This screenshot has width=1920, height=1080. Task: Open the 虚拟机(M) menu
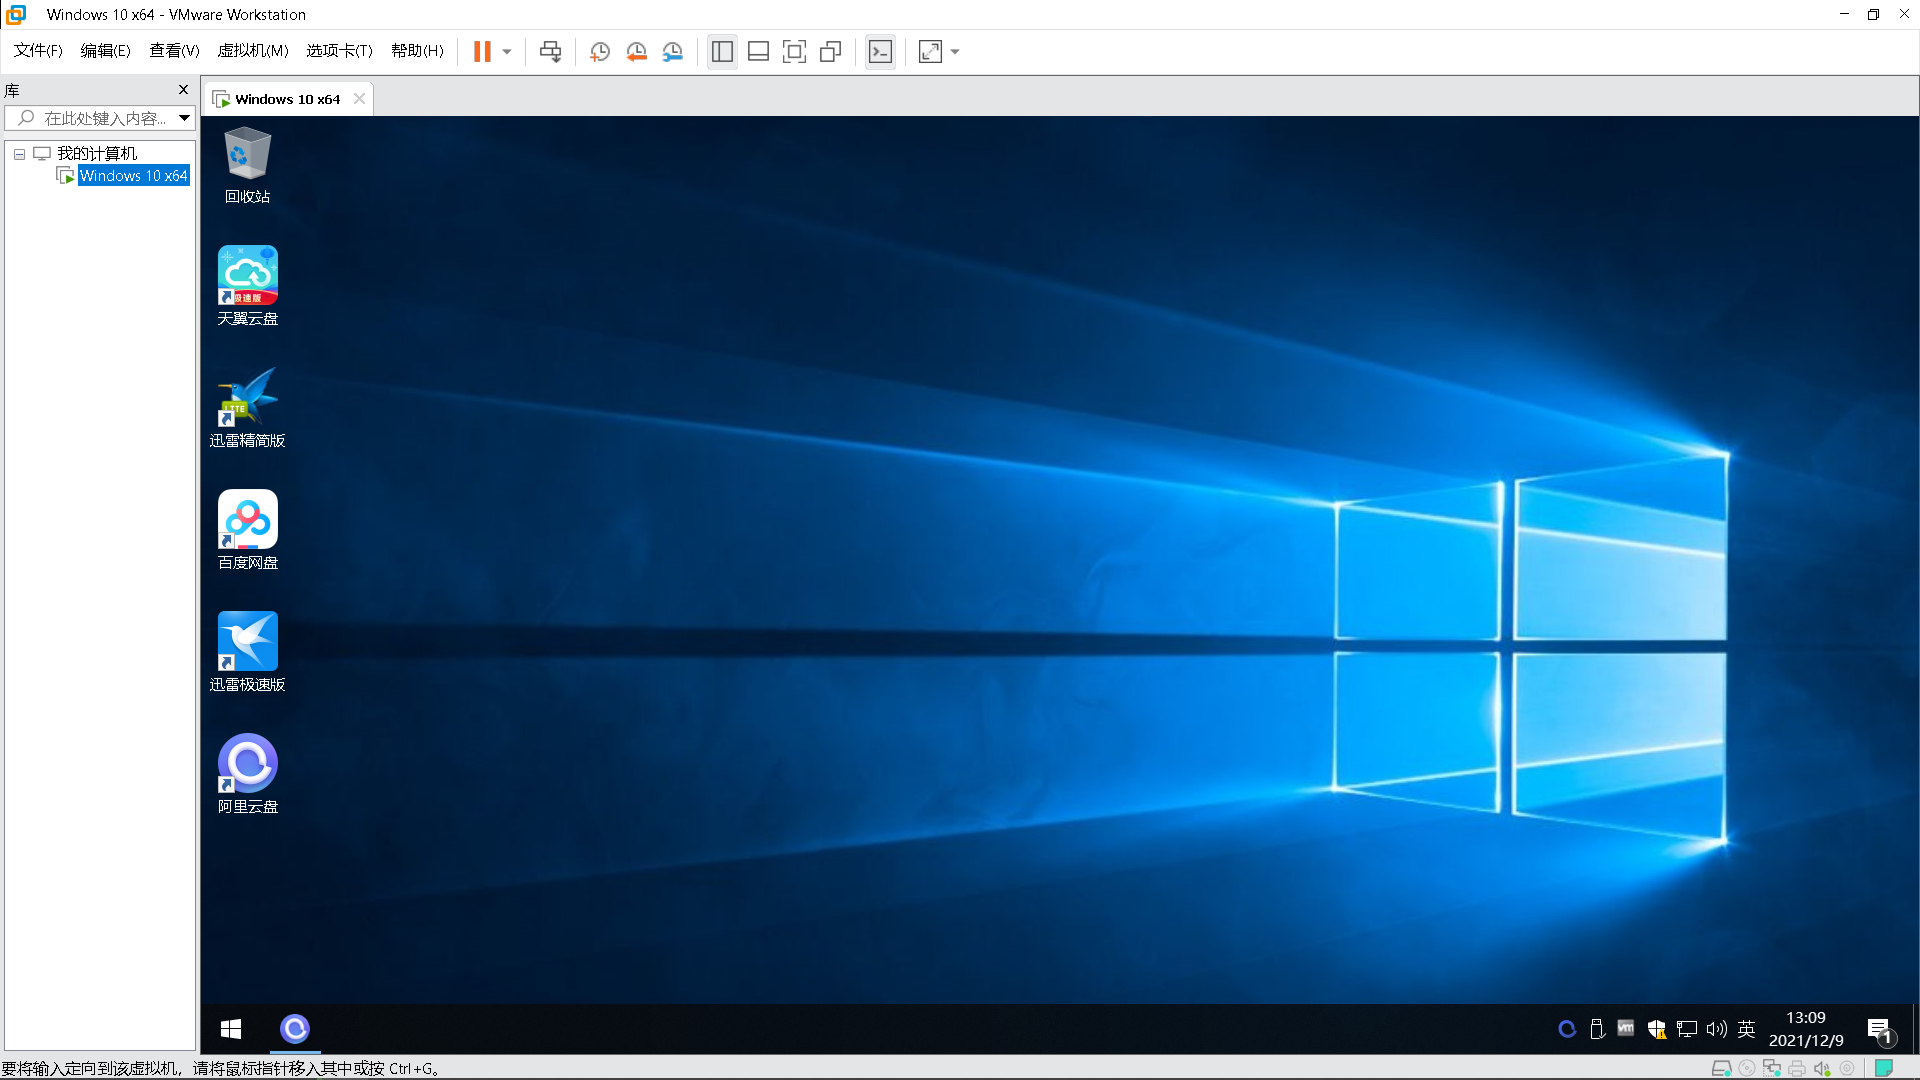pos(253,51)
